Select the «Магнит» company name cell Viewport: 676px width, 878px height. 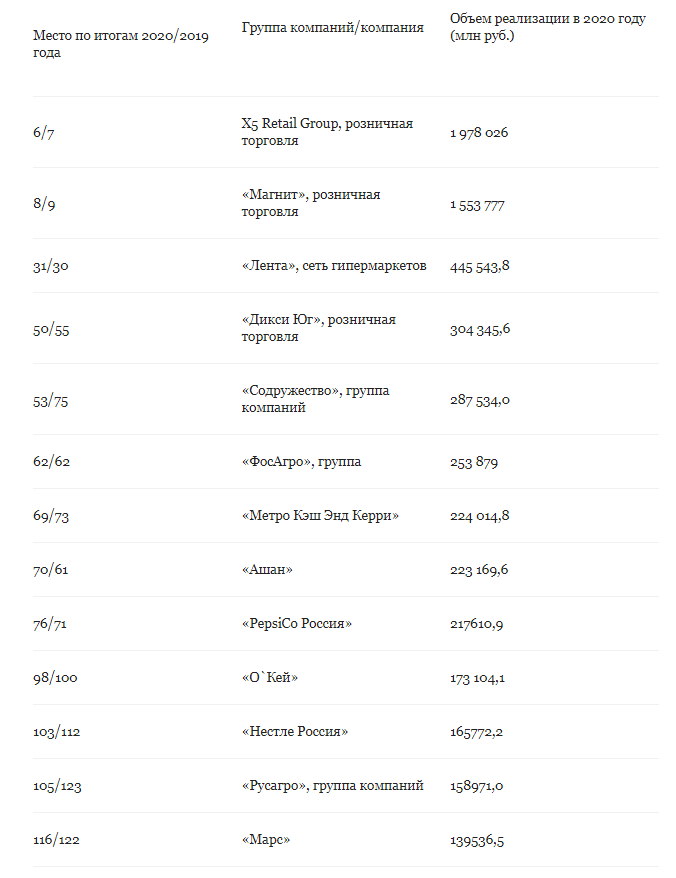click(311, 203)
